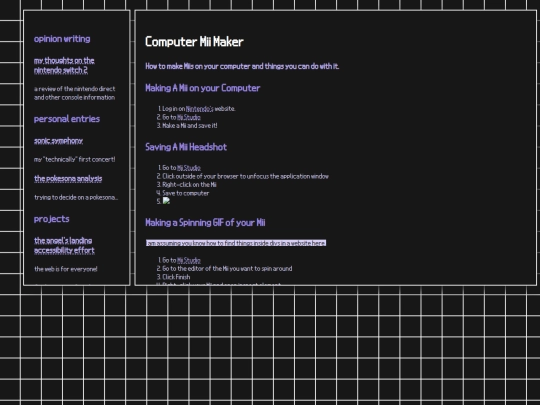Click the "Save to computer" step

point(186,193)
